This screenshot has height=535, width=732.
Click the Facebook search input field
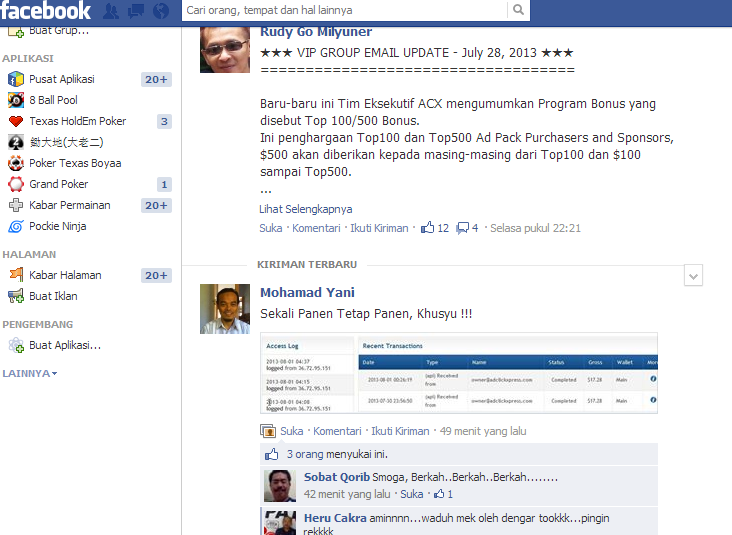[344, 10]
